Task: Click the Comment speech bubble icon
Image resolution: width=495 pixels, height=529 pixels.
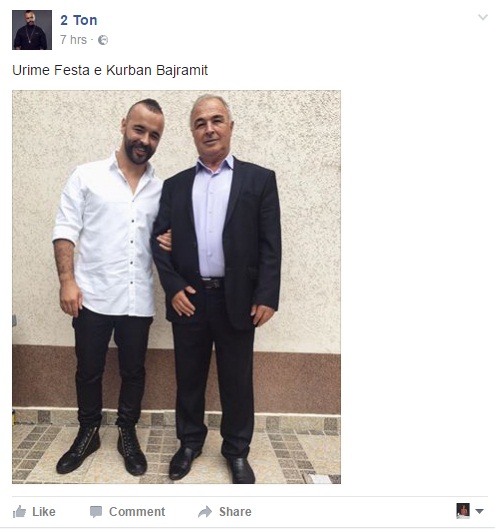Action: pyautogui.click(x=96, y=512)
